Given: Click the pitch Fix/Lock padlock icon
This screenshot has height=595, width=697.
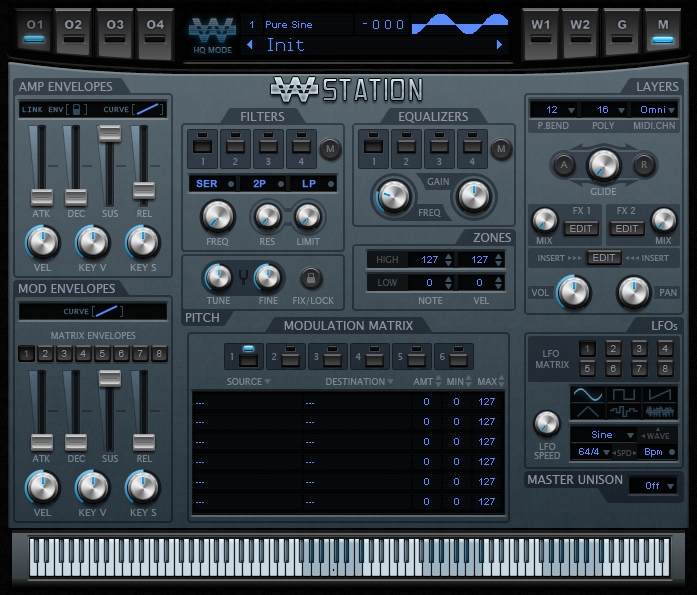Looking at the screenshot, I should 311,278.
